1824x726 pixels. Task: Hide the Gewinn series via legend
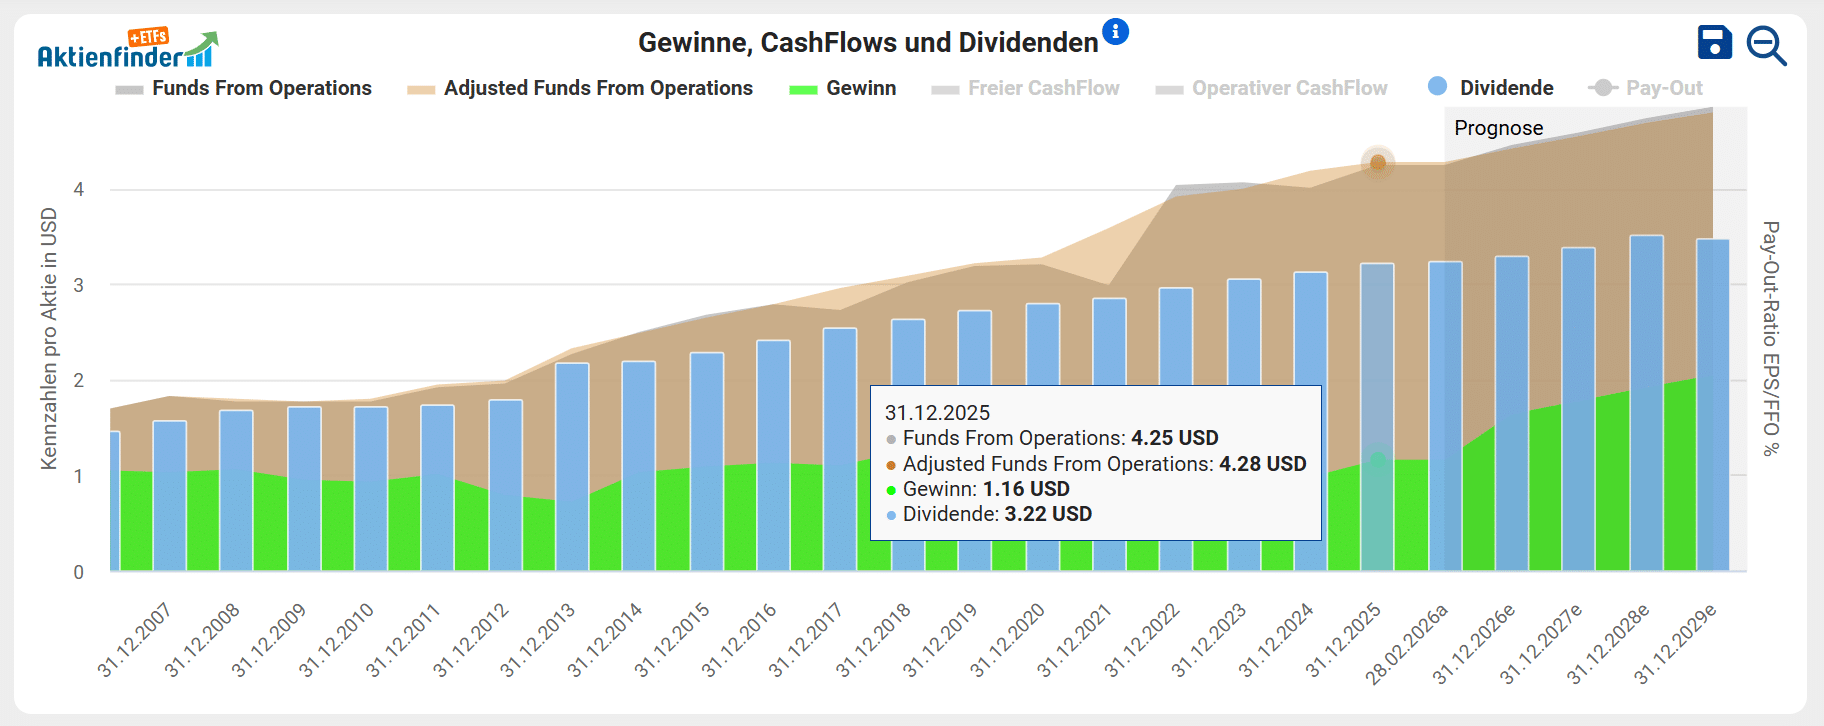coord(860,88)
